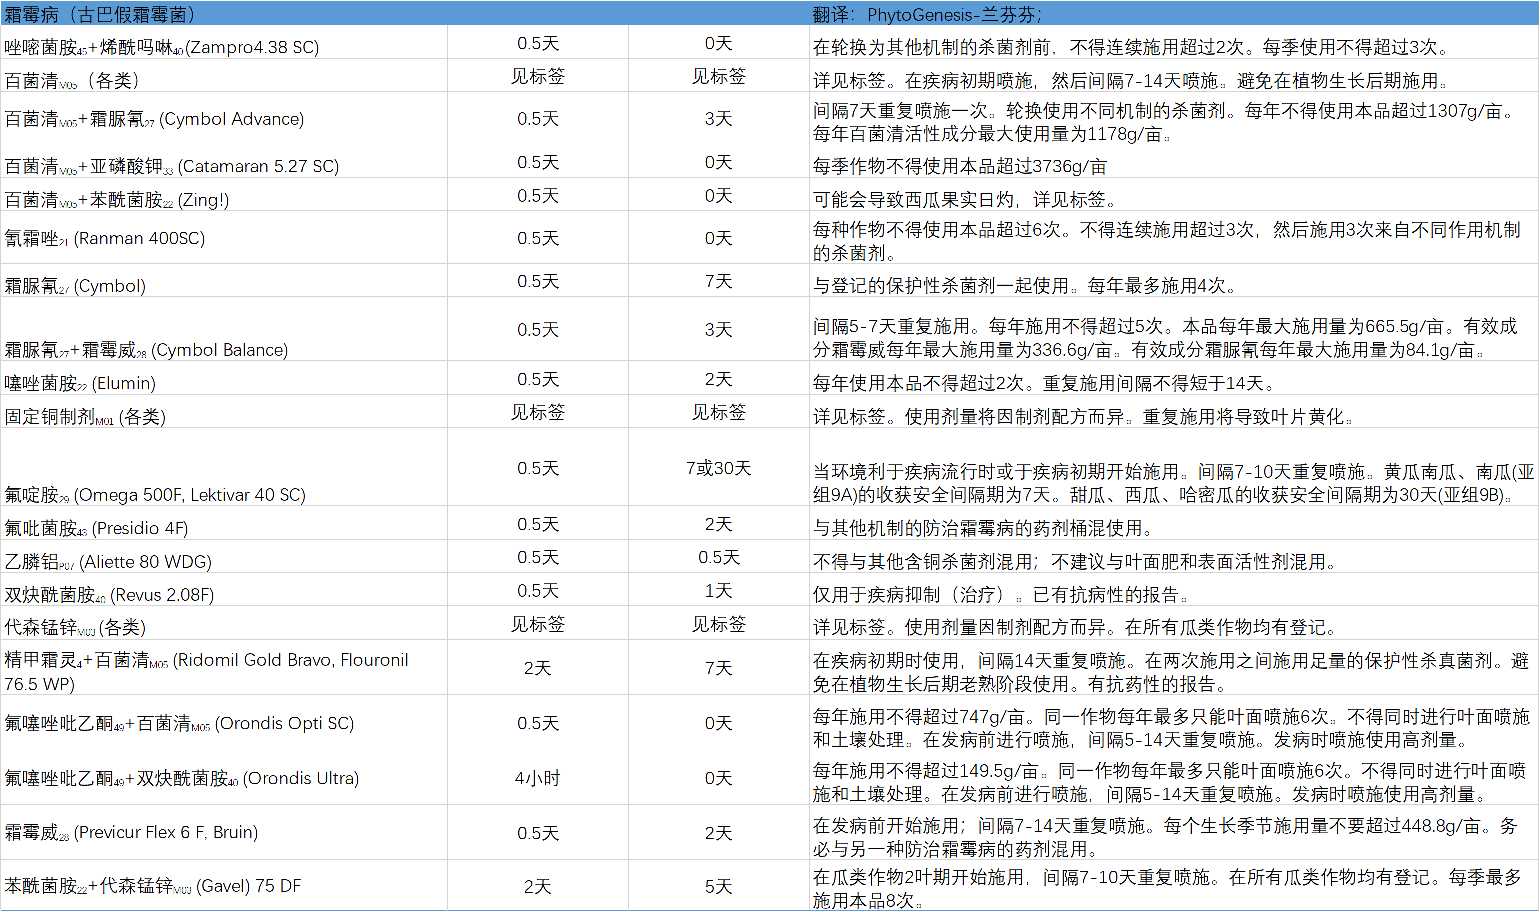Select the Omega 500F note mentioning 亚组9A
Image resolution: width=1540 pixels, height=912 pixels.
click(1173, 483)
